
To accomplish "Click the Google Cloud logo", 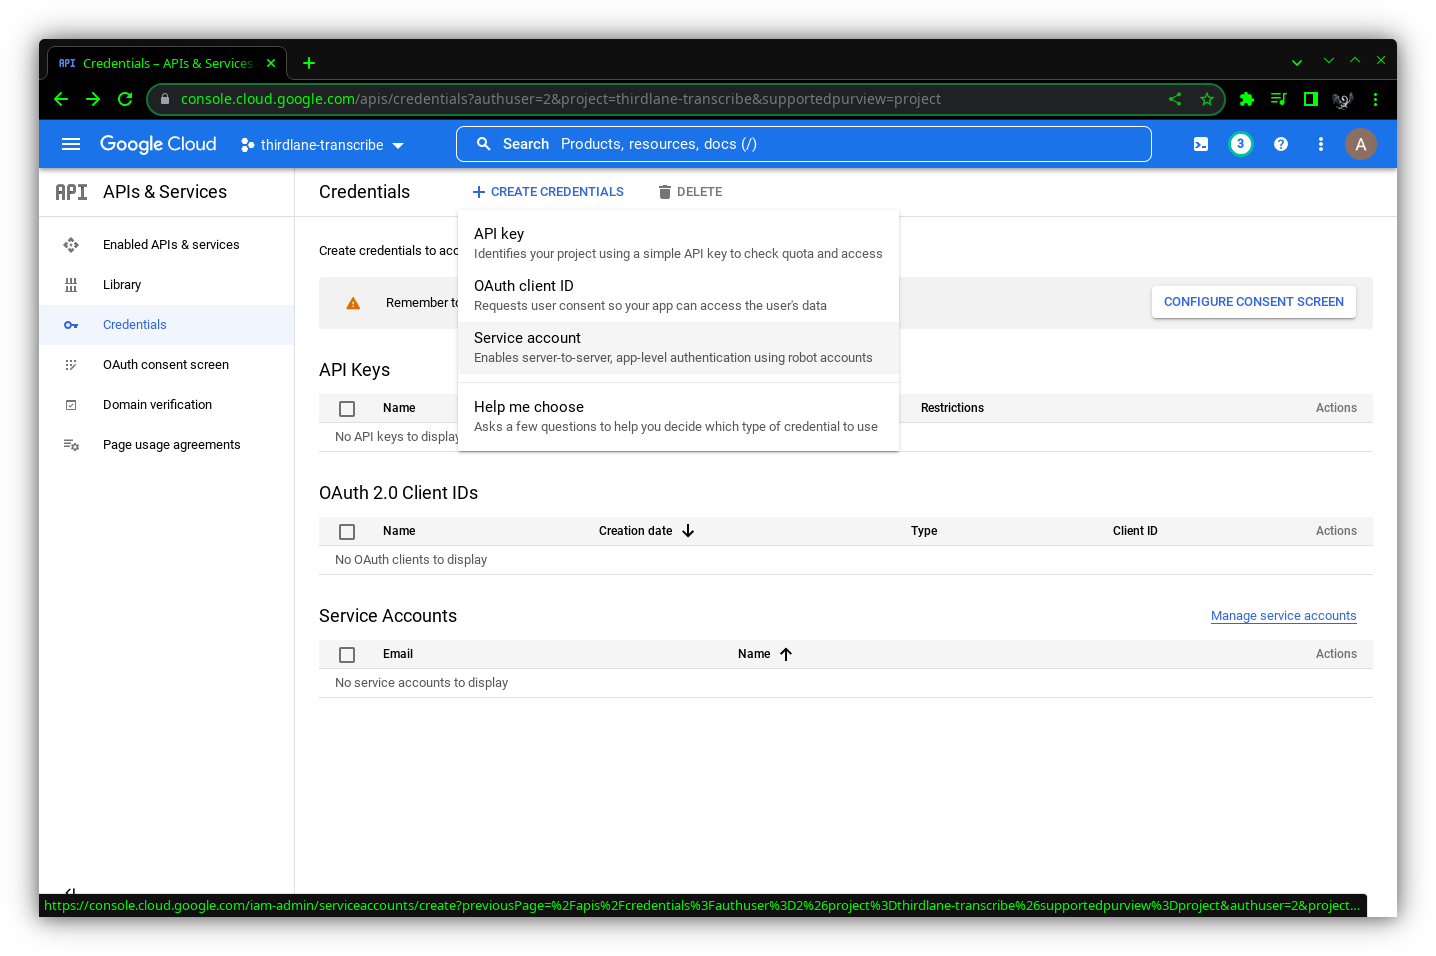I will 158,144.
